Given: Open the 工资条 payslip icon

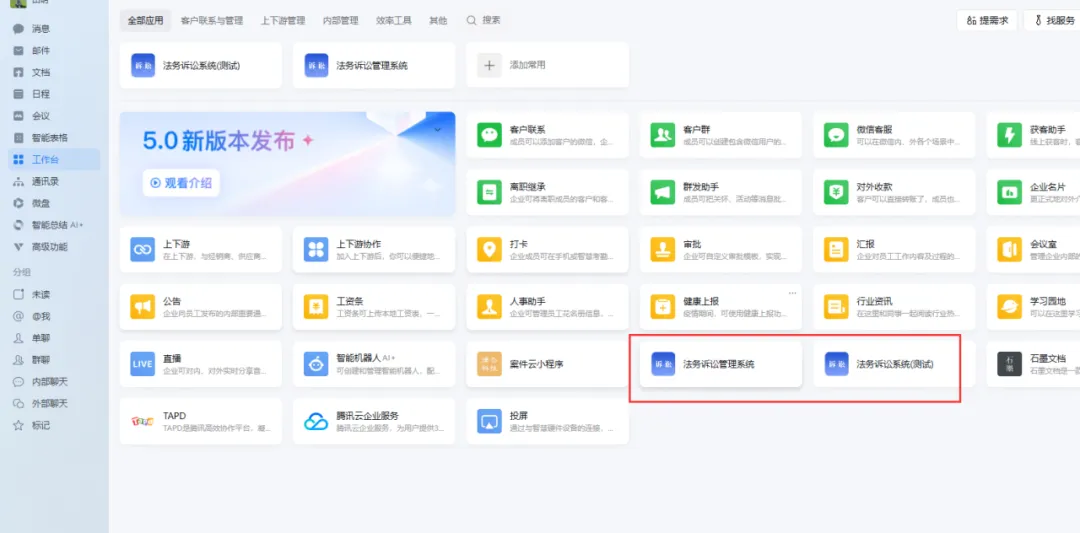Looking at the screenshot, I should [316, 306].
